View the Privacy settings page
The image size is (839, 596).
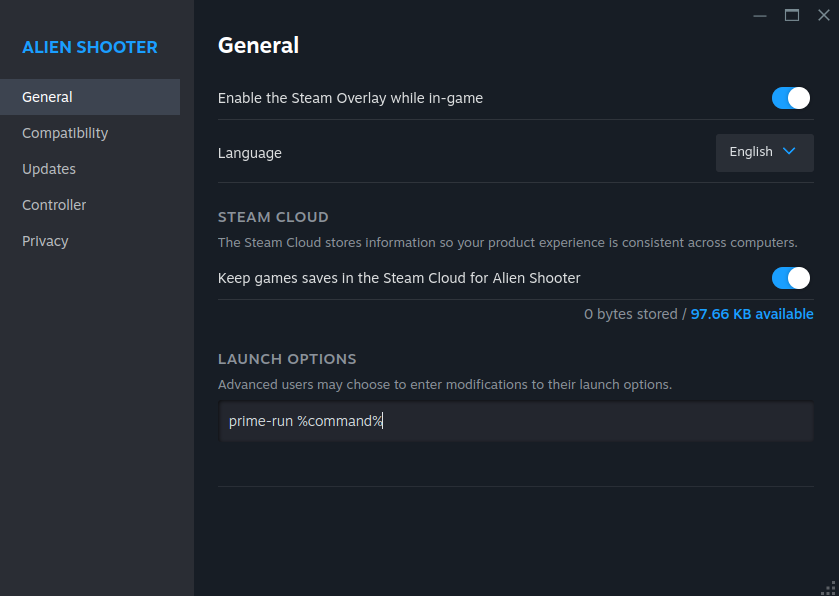point(45,240)
